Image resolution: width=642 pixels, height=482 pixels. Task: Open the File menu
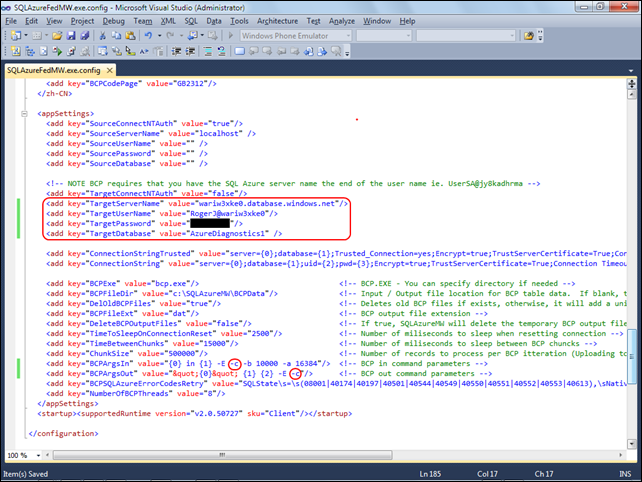coord(11,21)
